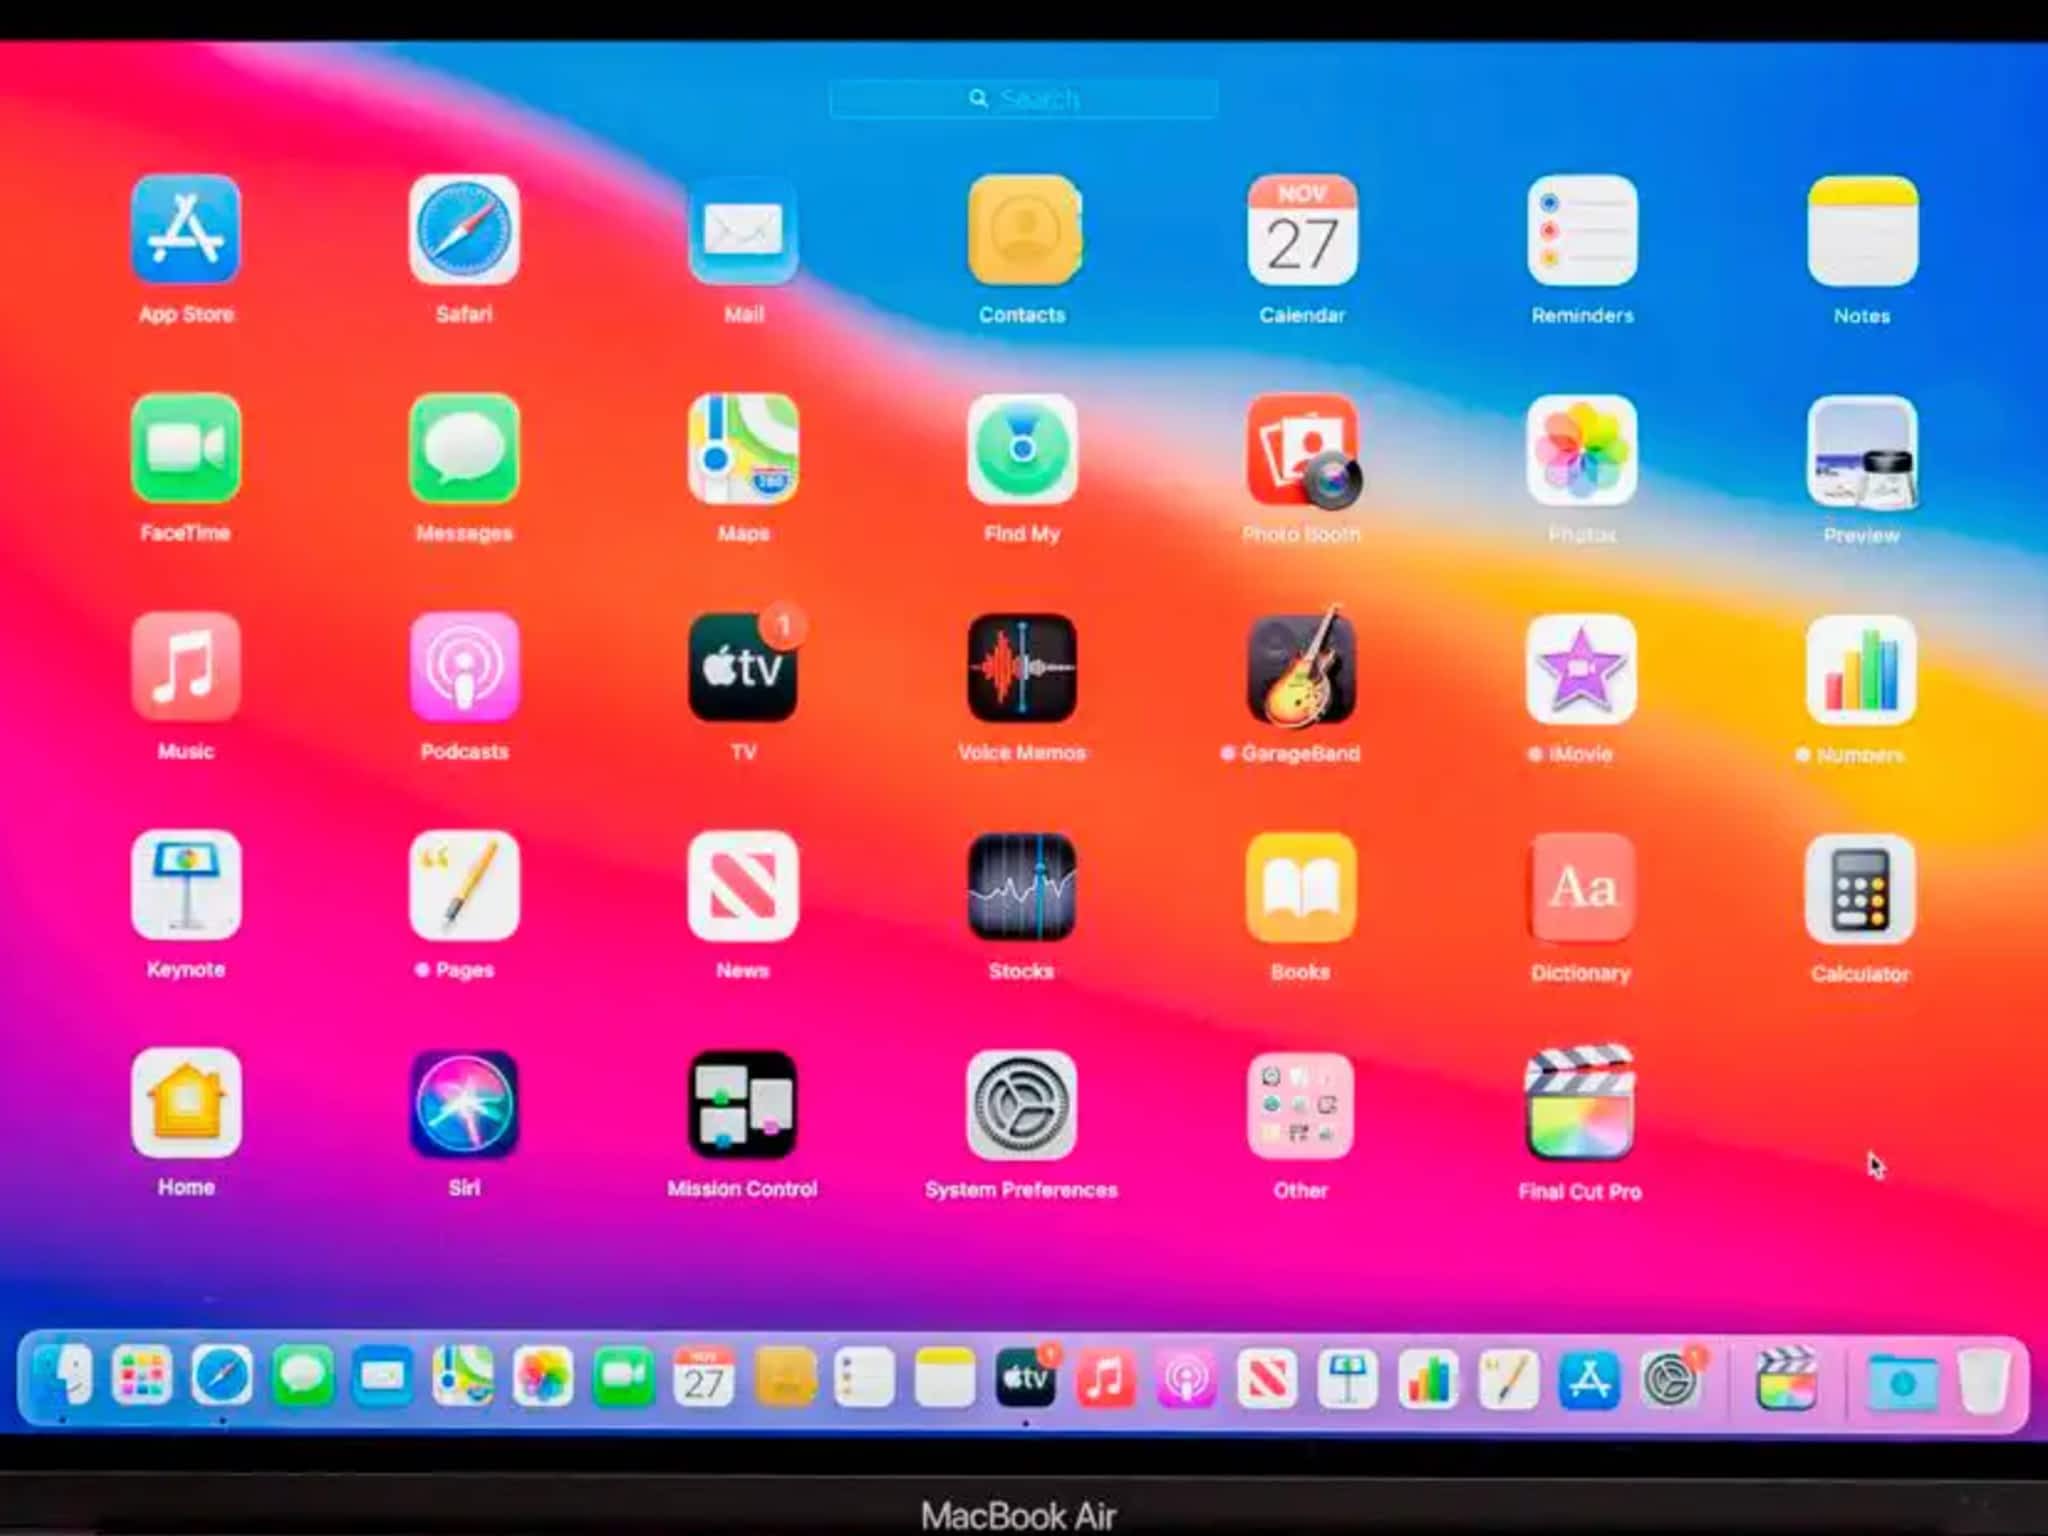Click the Launchpad icon in the Dock

point(142,1375)
